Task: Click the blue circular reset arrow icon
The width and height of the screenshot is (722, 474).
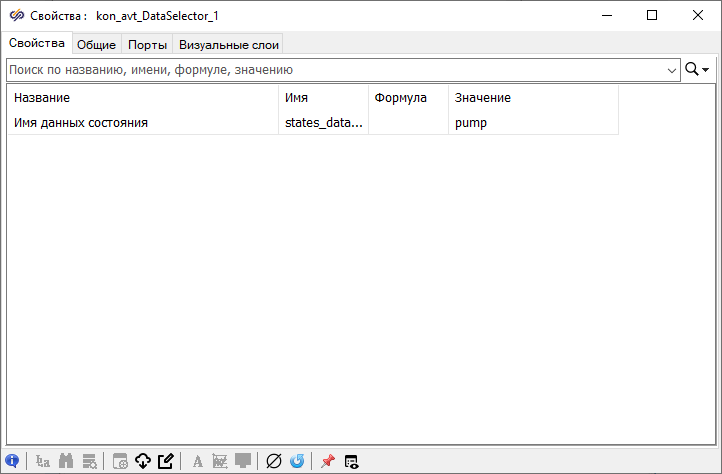Action: (x=297, y=461)
